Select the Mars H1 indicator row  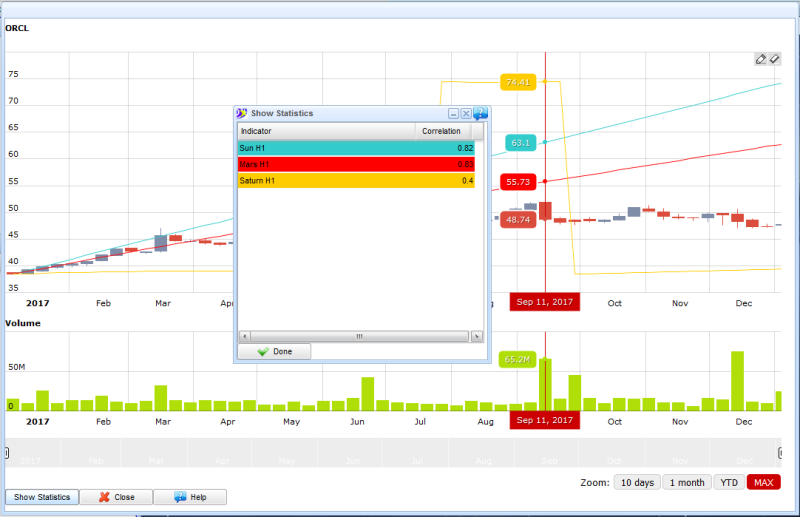pyautogui.click(x=355, y=164)
